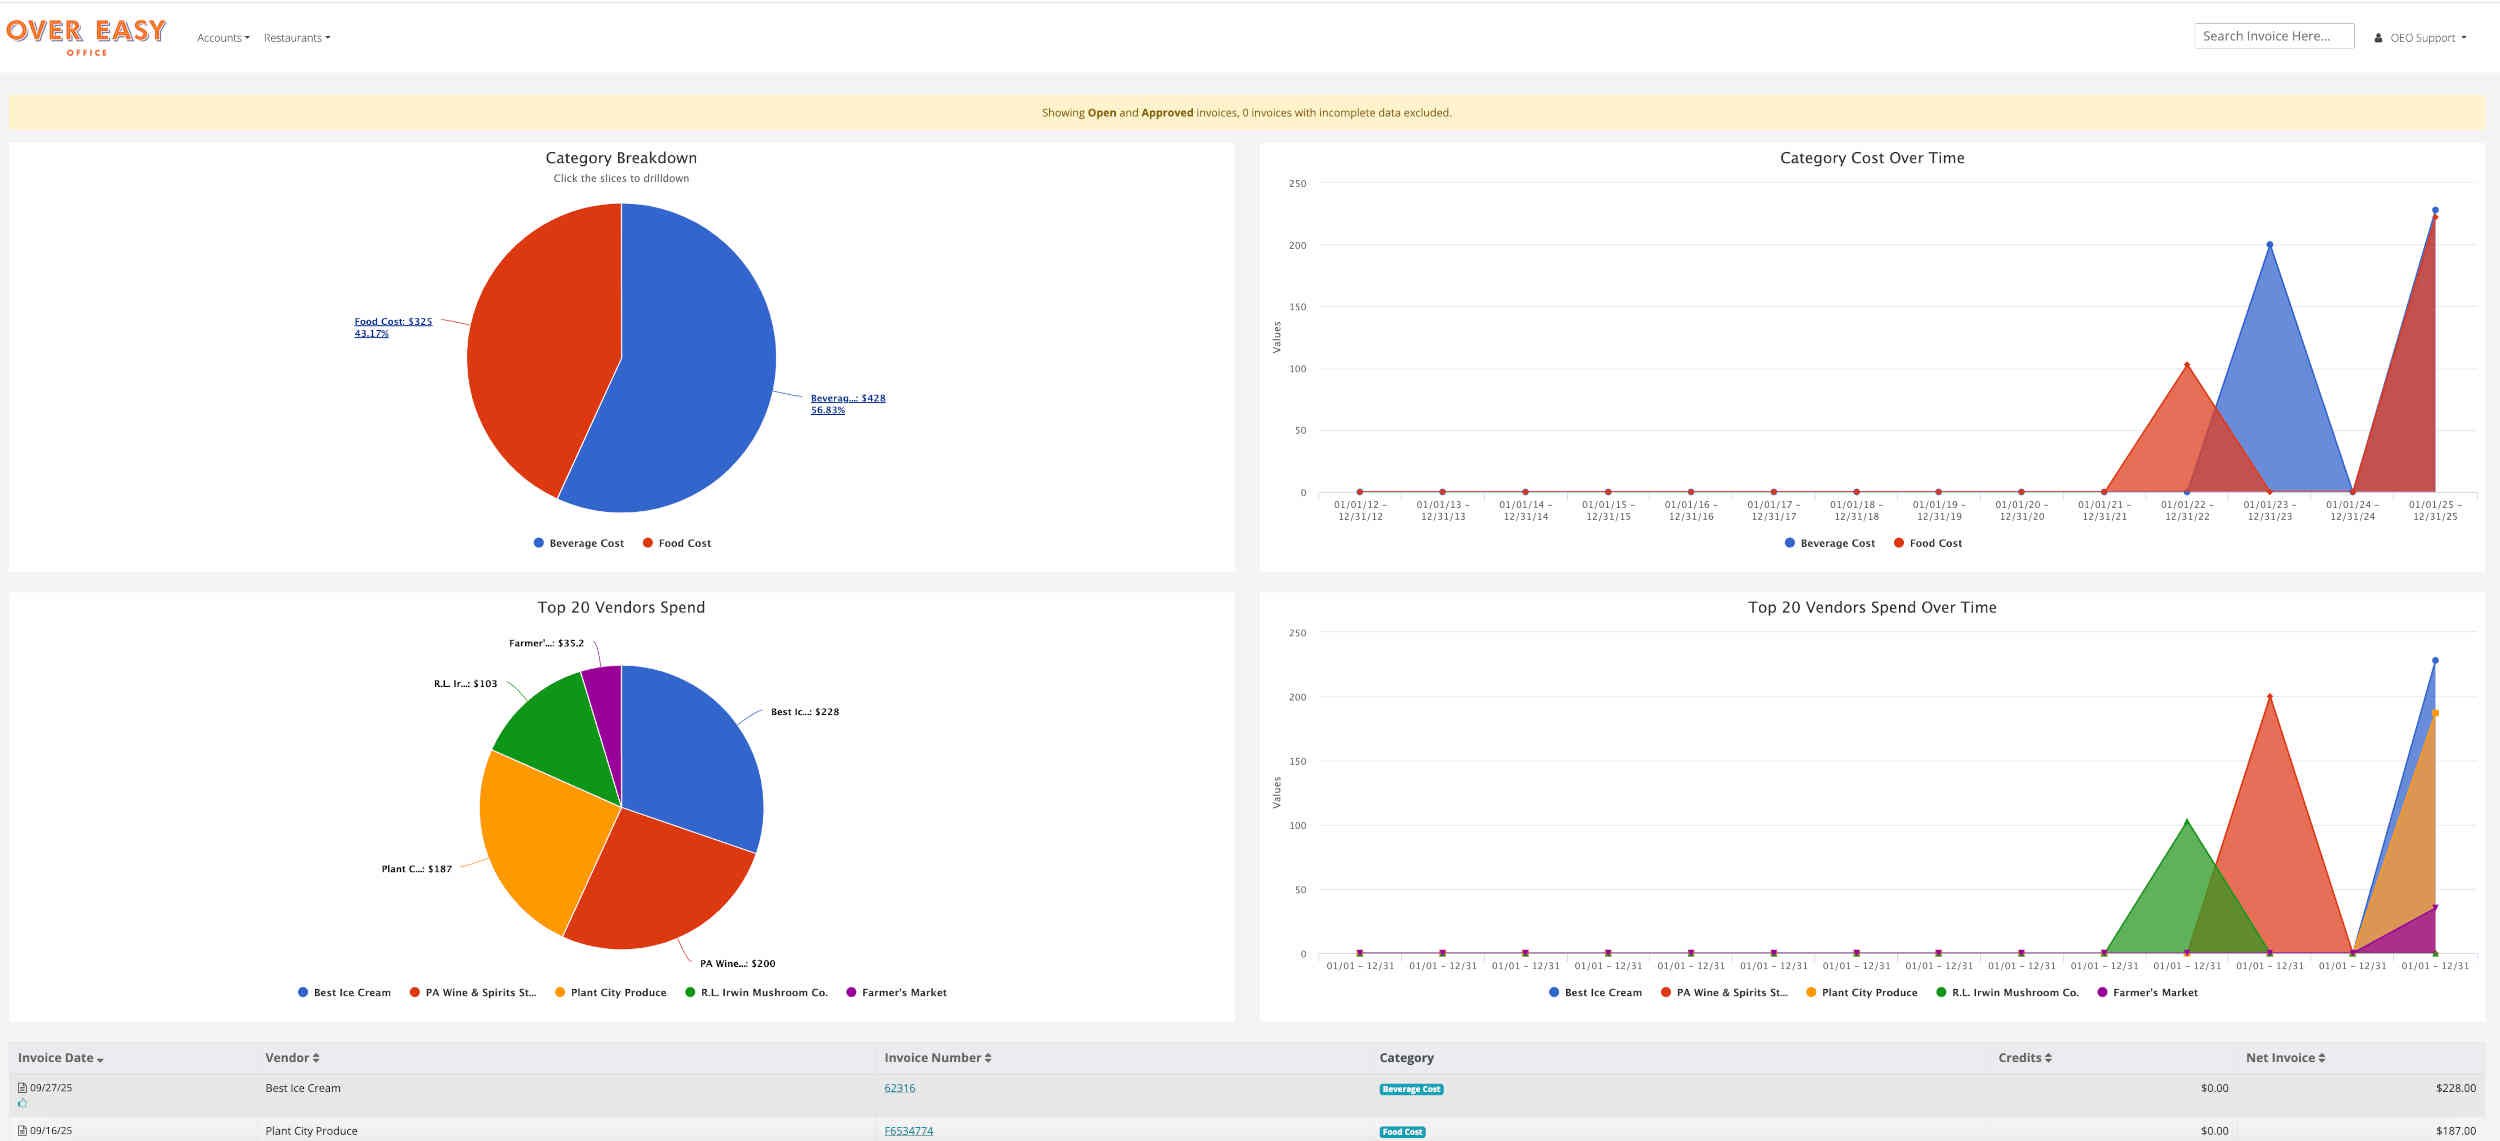Sort by Invoice Number column arrows

pos(988,1057)
